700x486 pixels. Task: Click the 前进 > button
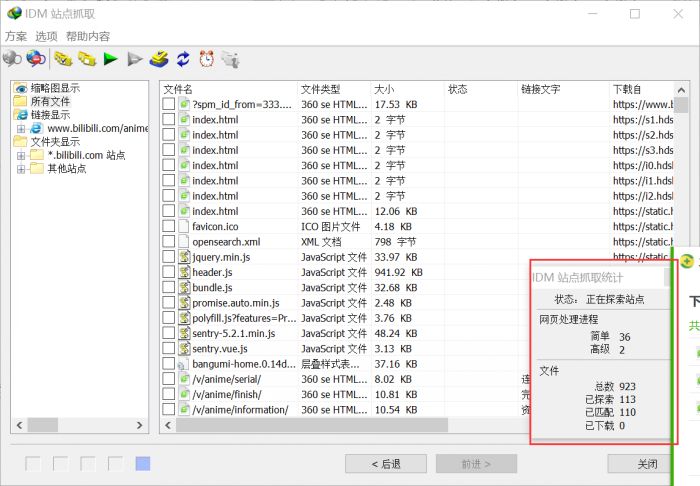(476, 464)
